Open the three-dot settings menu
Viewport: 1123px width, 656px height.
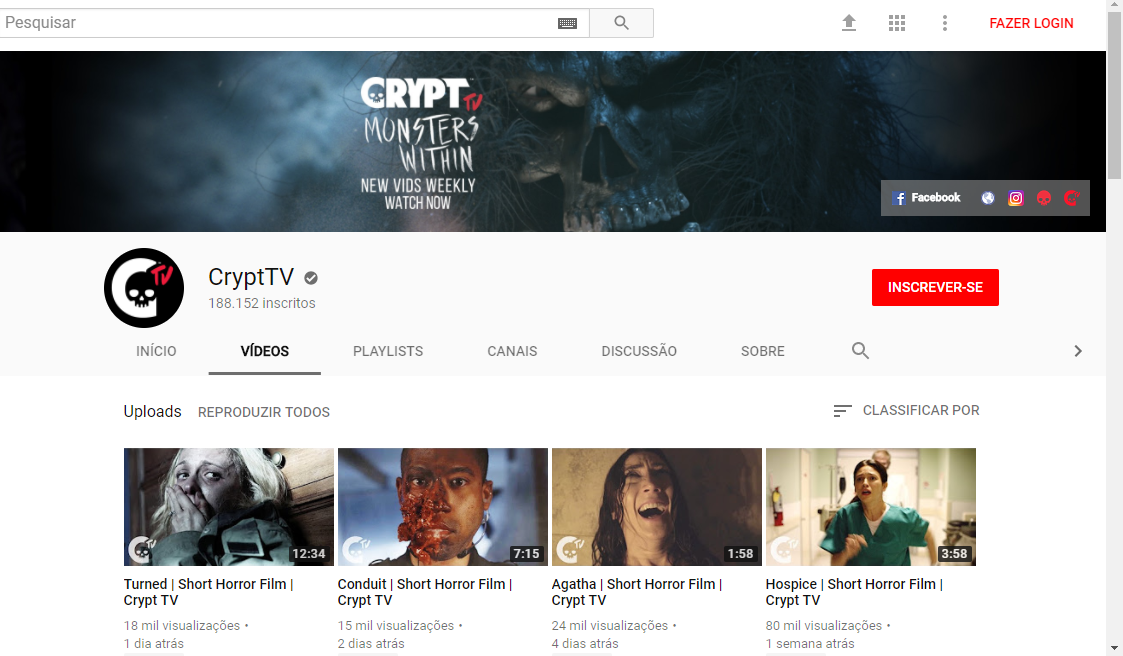[x=945, y=23]
